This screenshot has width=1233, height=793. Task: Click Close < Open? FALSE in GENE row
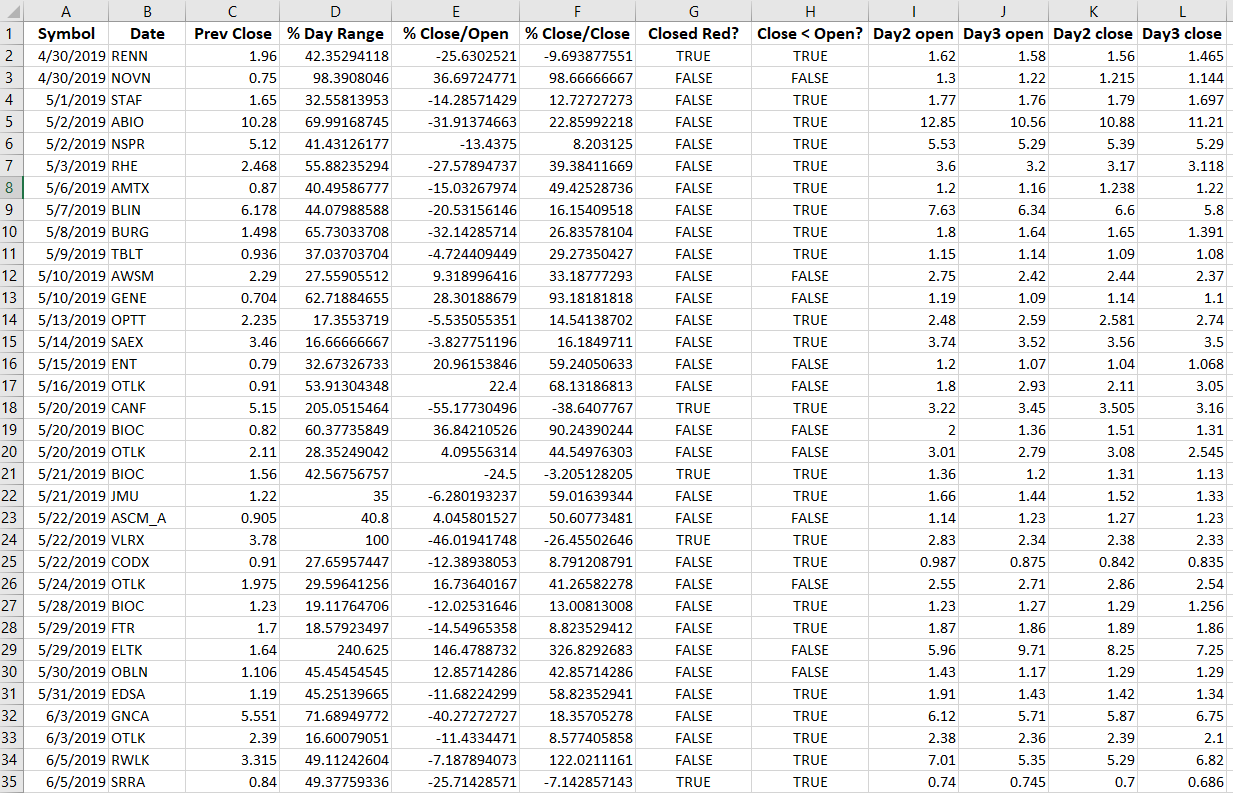(x=810, y=298)
